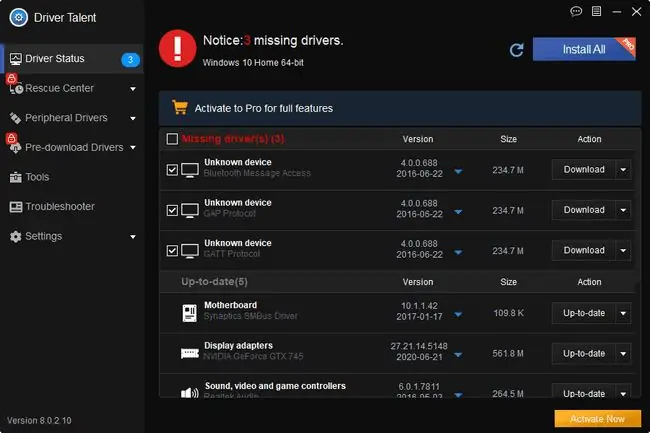Uncheck the GAP Protocol driver checkbox

click(172, 210)
